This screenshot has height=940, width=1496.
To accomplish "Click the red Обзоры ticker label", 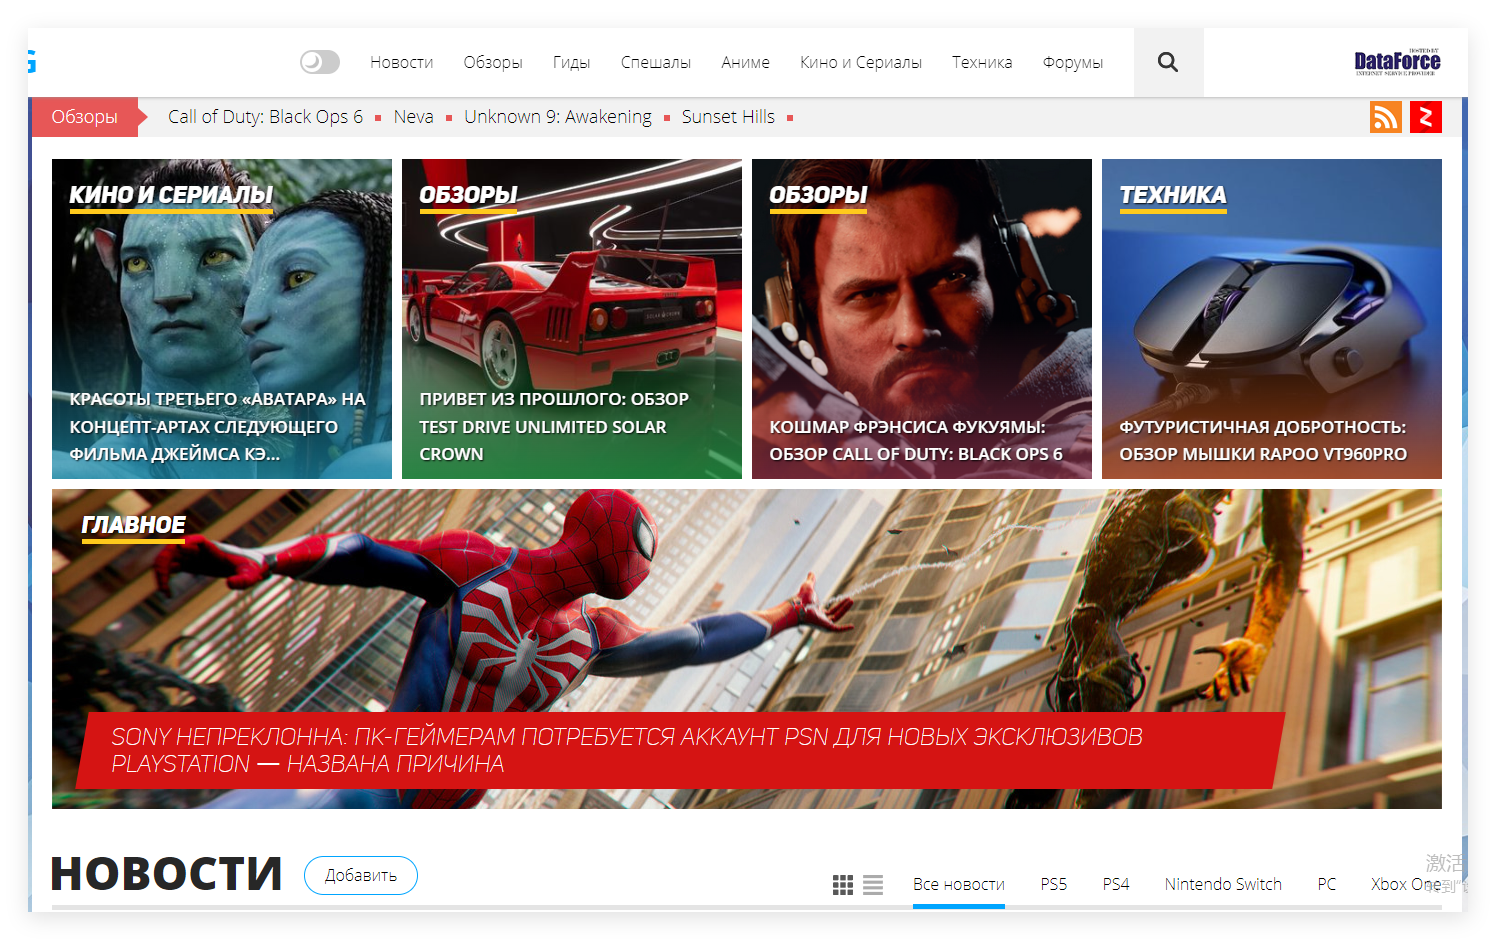I will pos(85,117).
